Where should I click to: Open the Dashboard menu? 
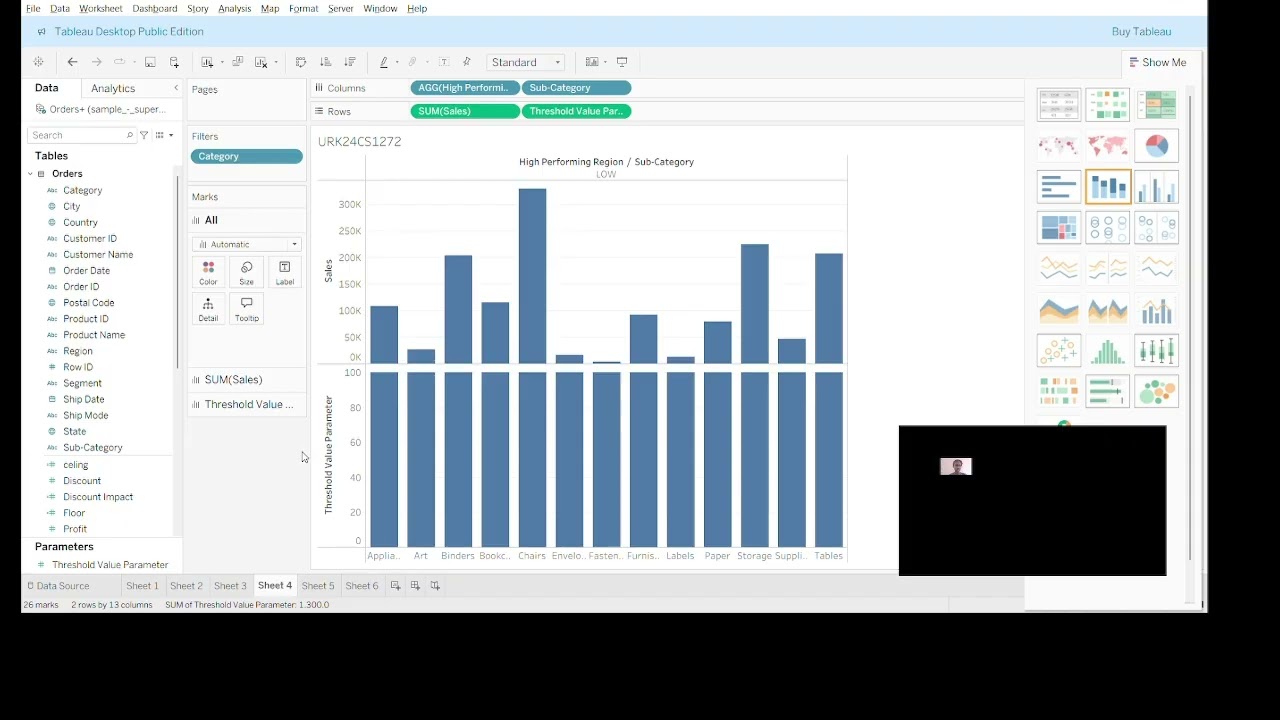pyautogui.click(x=155, y=8)
